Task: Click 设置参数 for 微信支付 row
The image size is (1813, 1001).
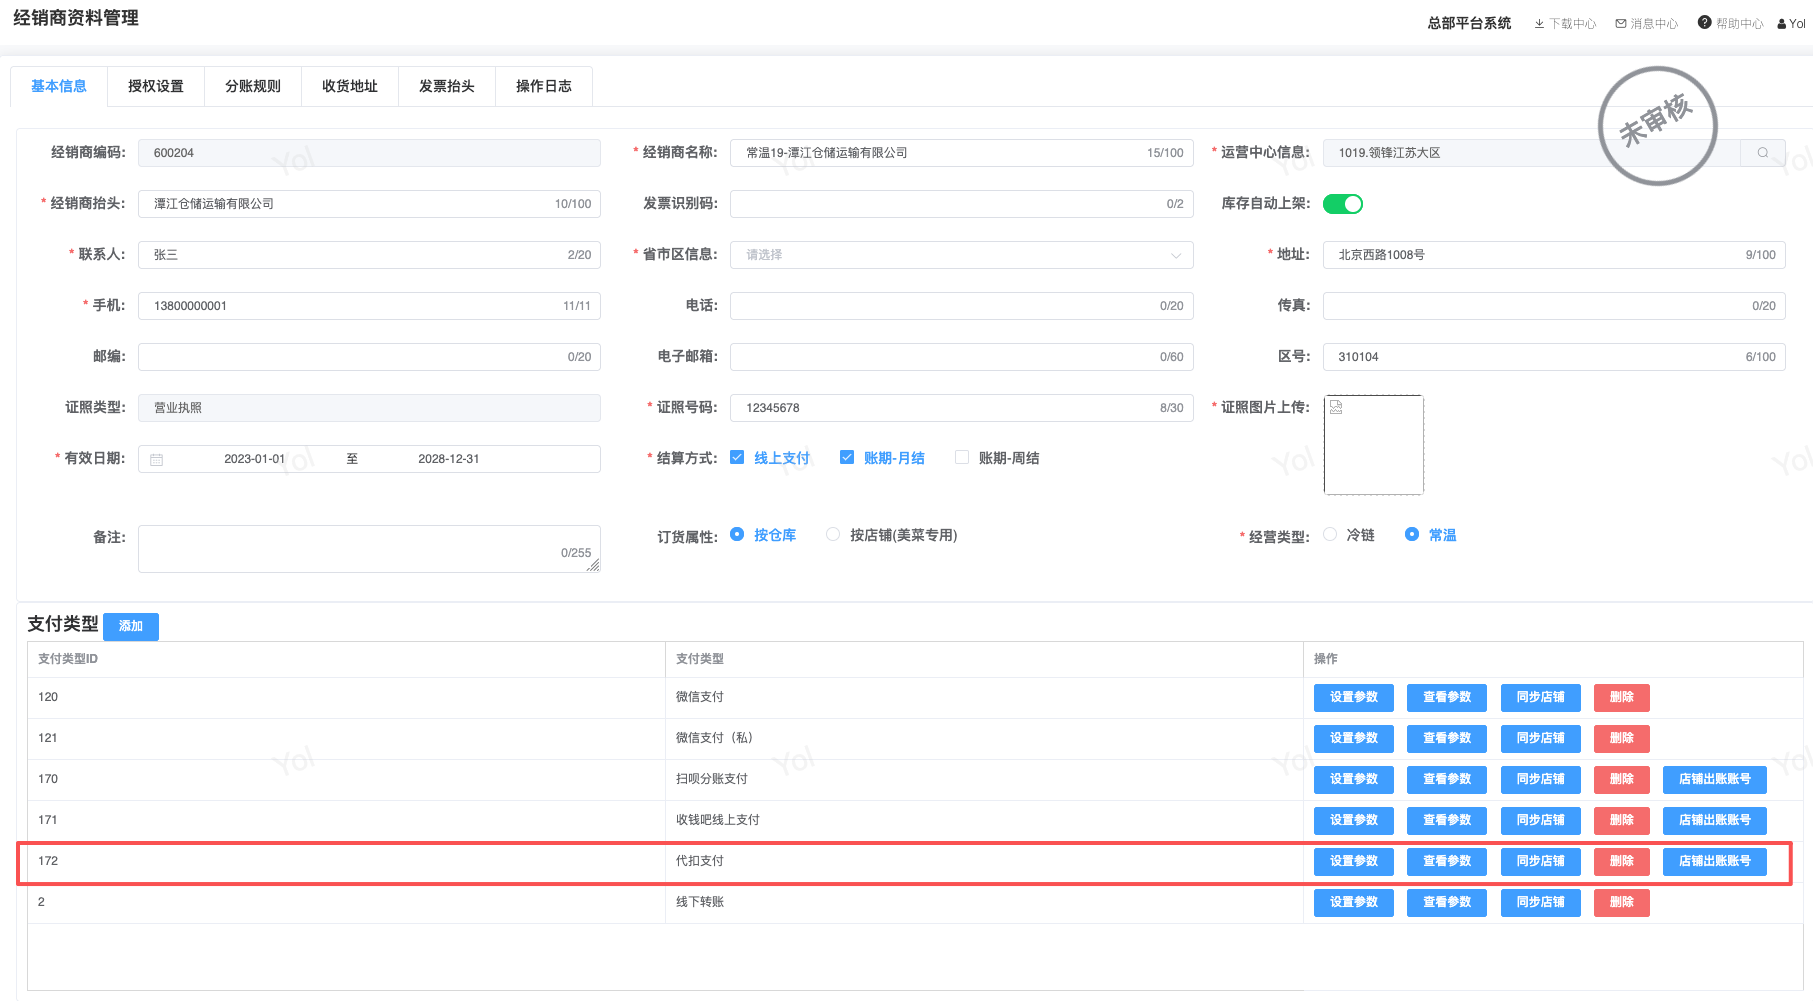Action: point(1353,697)
